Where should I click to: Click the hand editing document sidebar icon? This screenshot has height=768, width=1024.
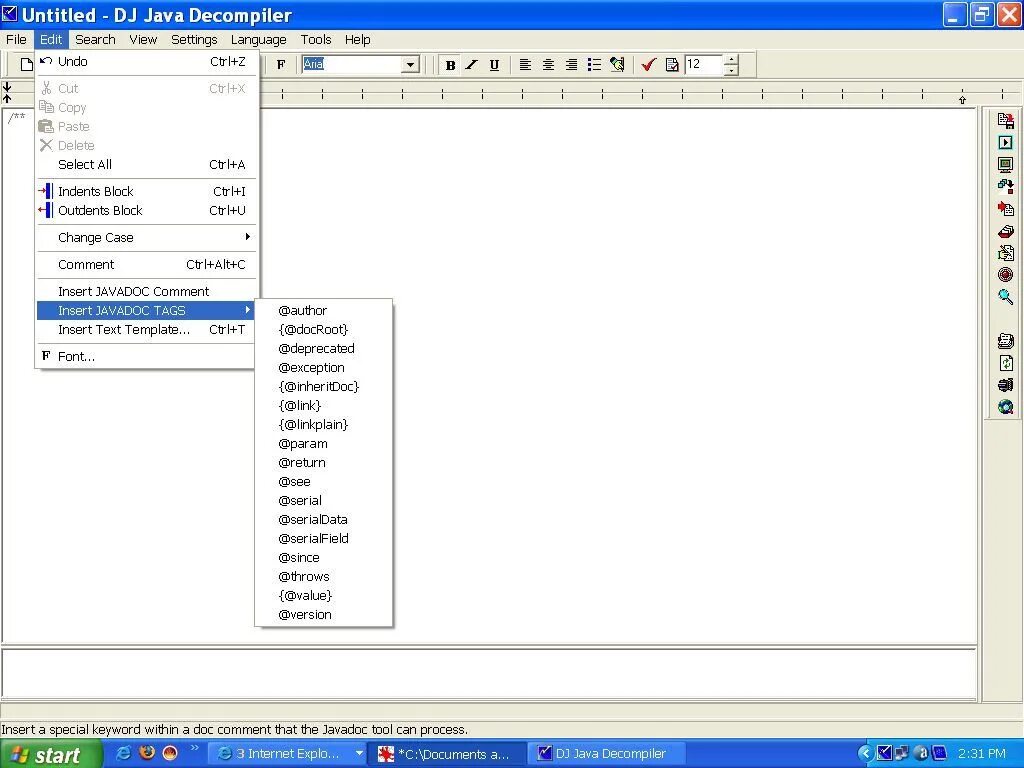[1006, 253]
